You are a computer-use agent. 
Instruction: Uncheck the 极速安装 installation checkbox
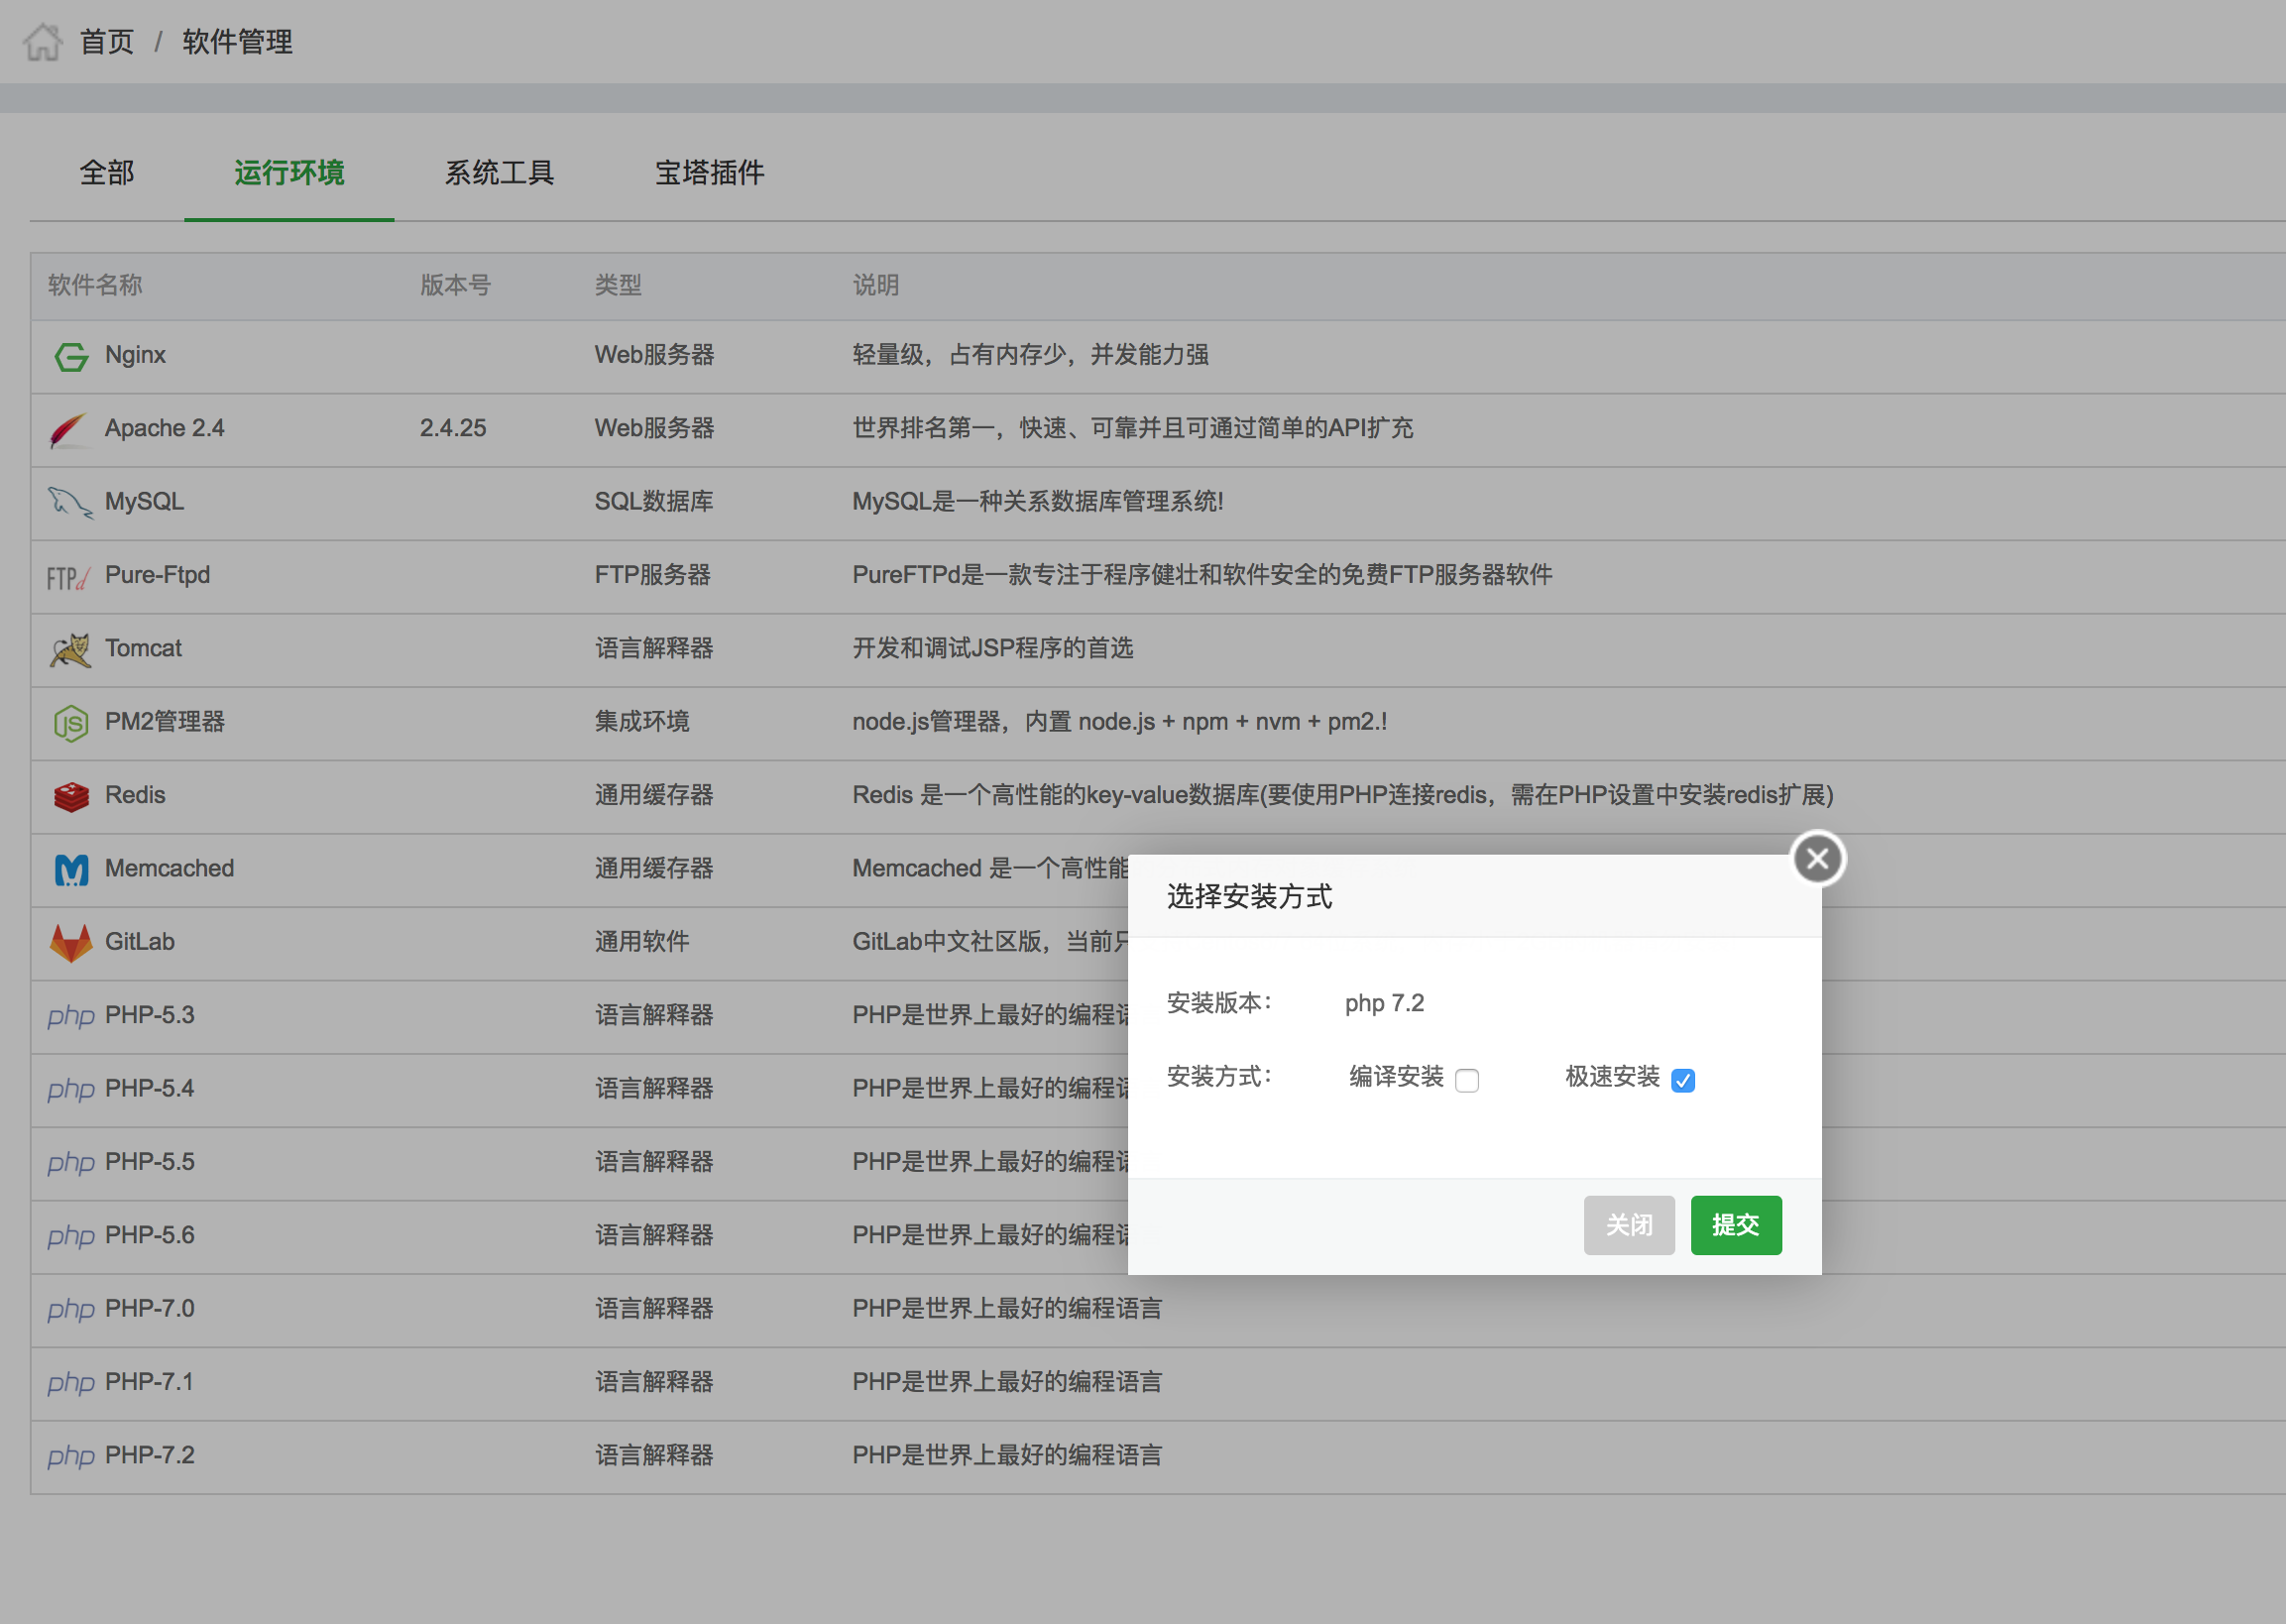(1684, 1081)
